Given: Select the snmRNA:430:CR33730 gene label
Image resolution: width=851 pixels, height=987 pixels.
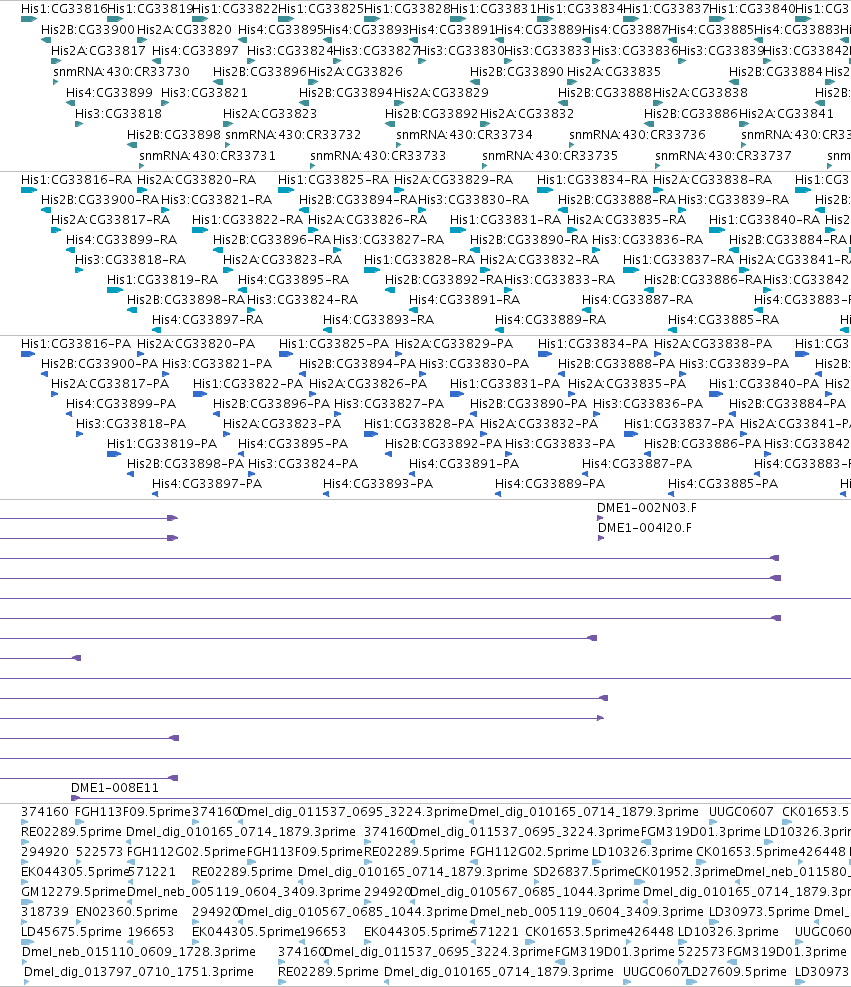Looking at the screenshot, I should [121, 72].
